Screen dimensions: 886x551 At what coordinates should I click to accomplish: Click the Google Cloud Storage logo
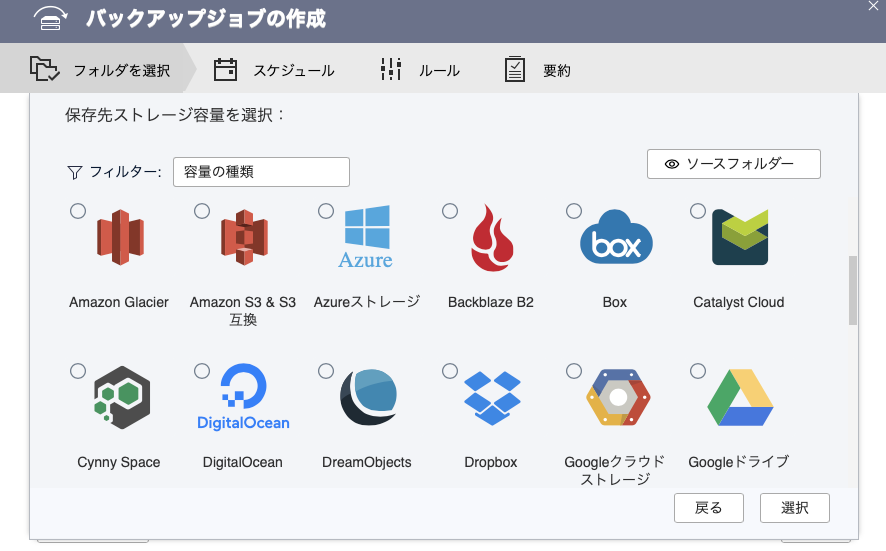(618, 397)
